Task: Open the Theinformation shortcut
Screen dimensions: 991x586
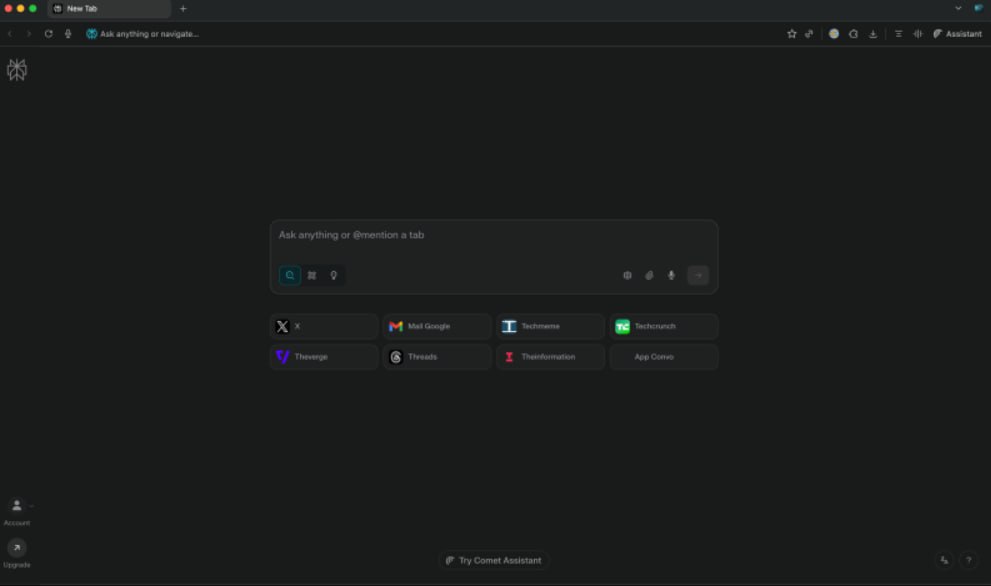Action: tap(550, 357)
